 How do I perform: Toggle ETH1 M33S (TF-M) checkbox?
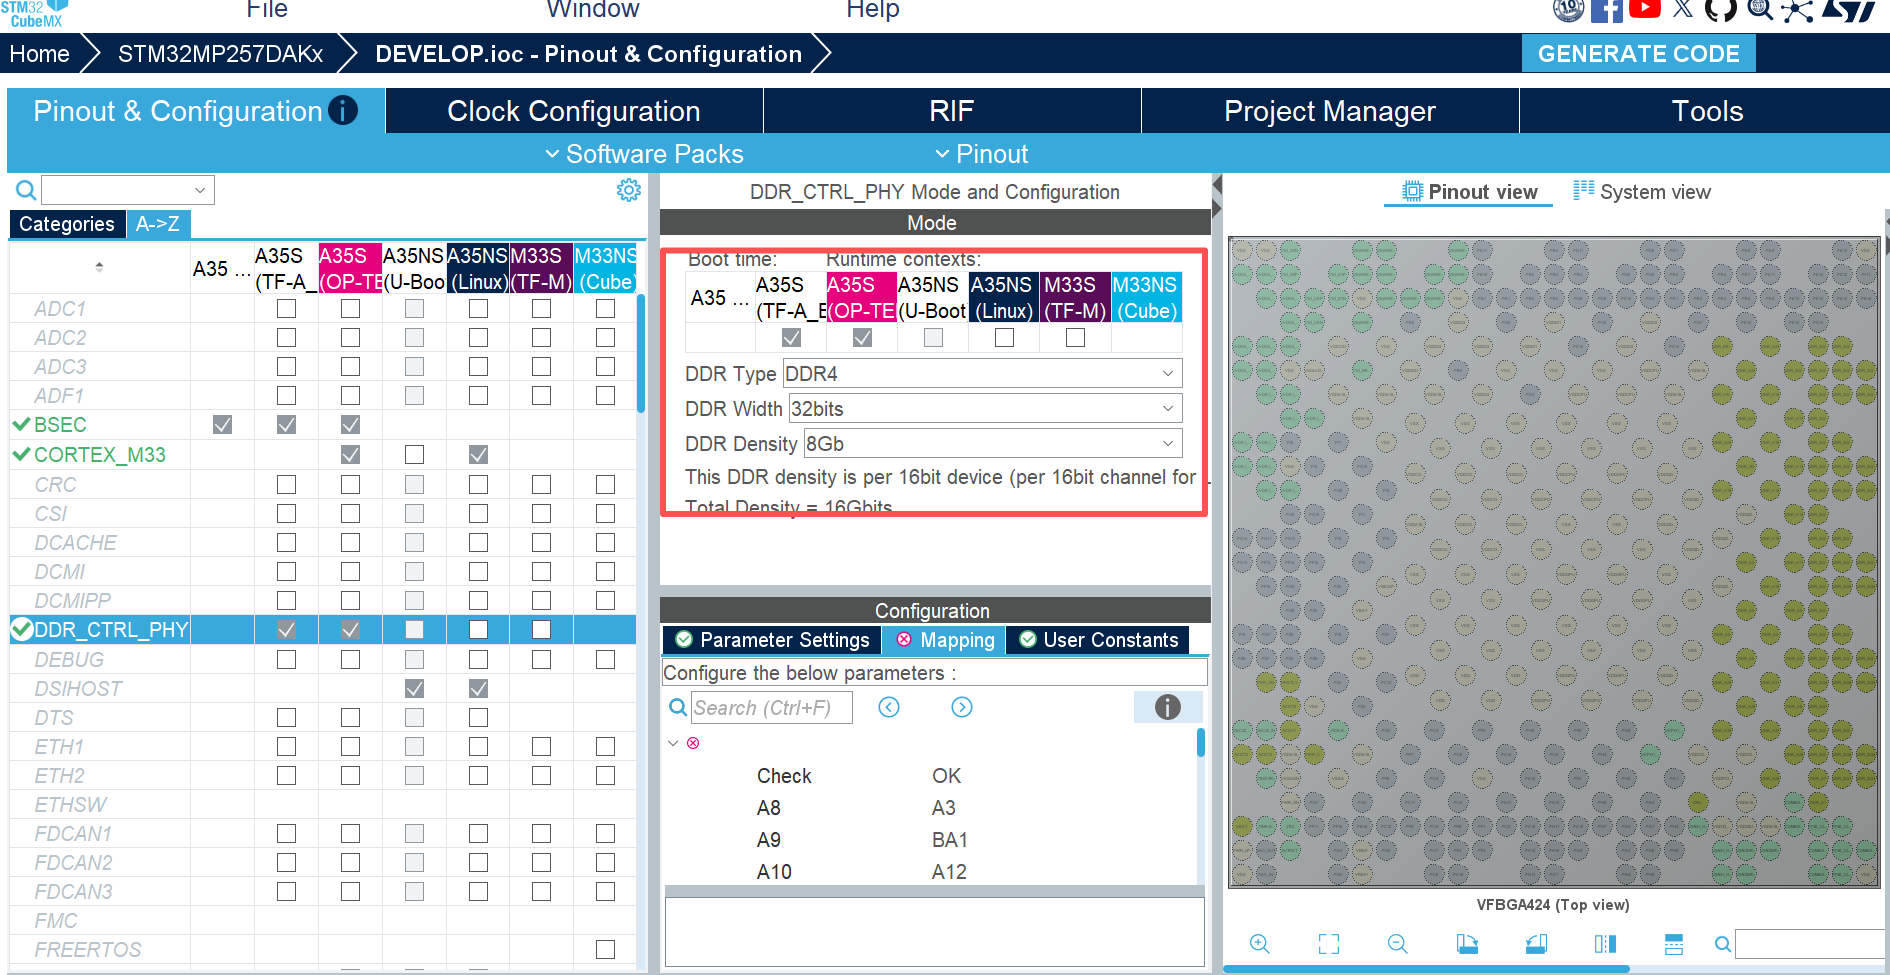click(x=541, y=747)
